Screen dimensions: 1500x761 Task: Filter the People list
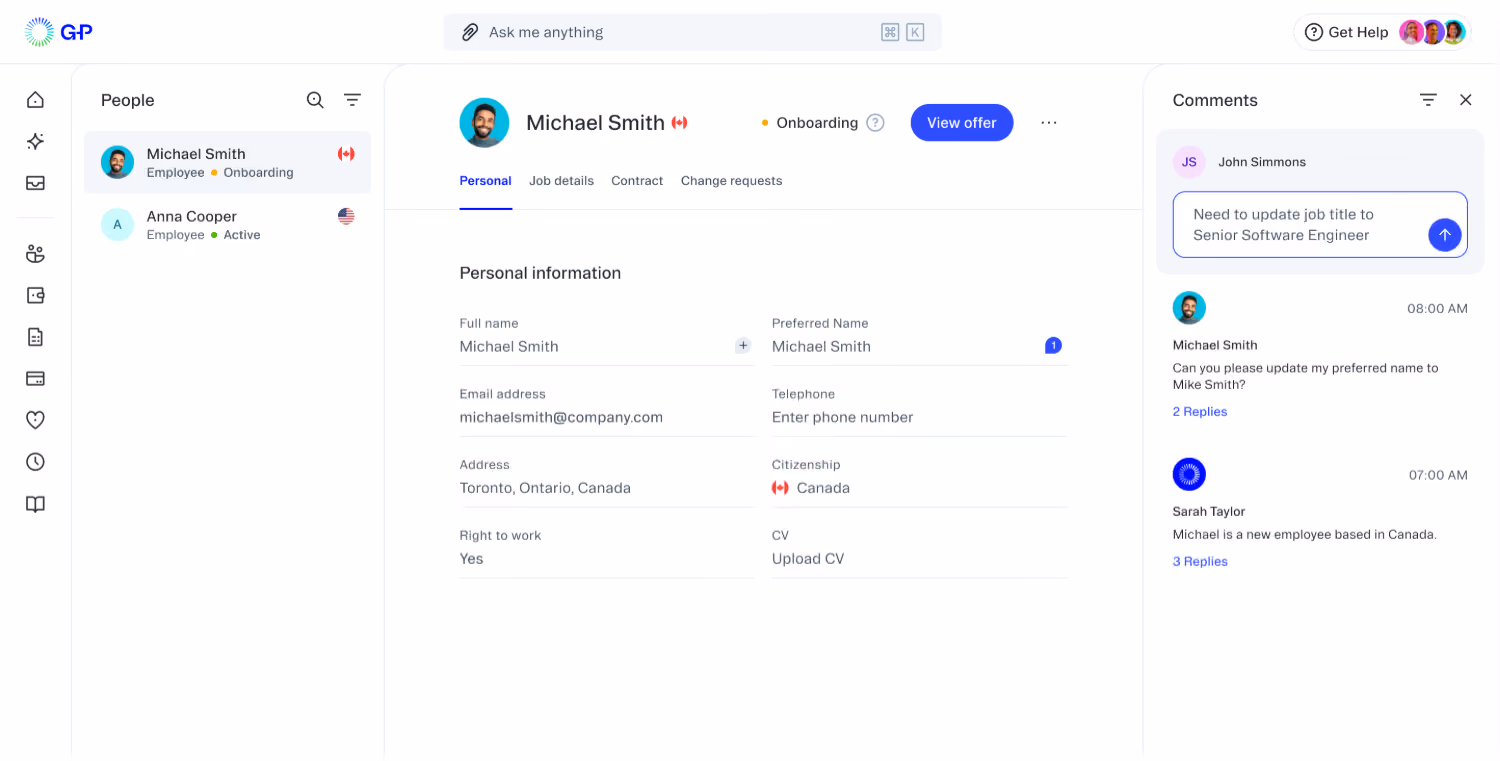[x=352, y=100]
